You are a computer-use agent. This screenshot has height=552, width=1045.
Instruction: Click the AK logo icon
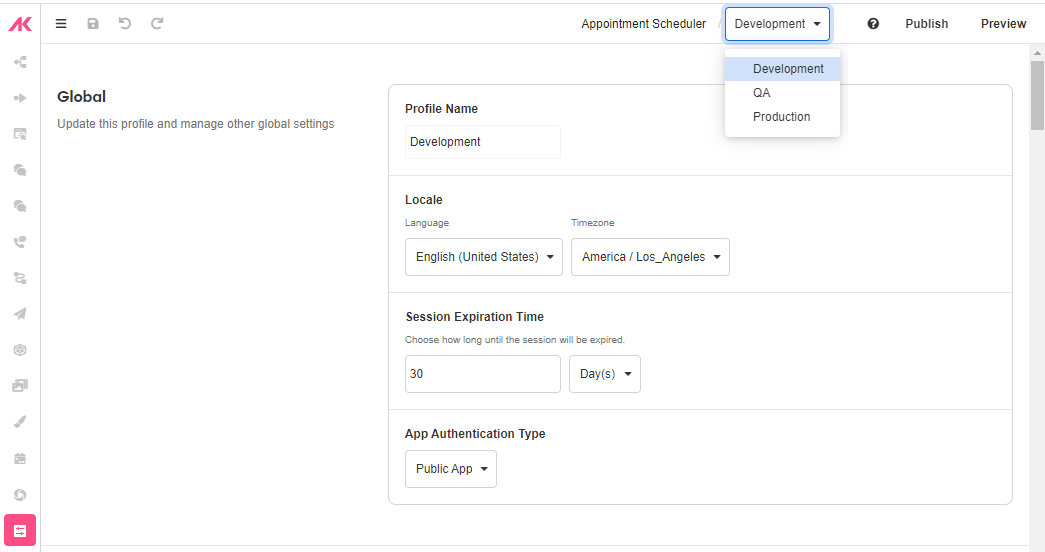click(x=20, y=24)
